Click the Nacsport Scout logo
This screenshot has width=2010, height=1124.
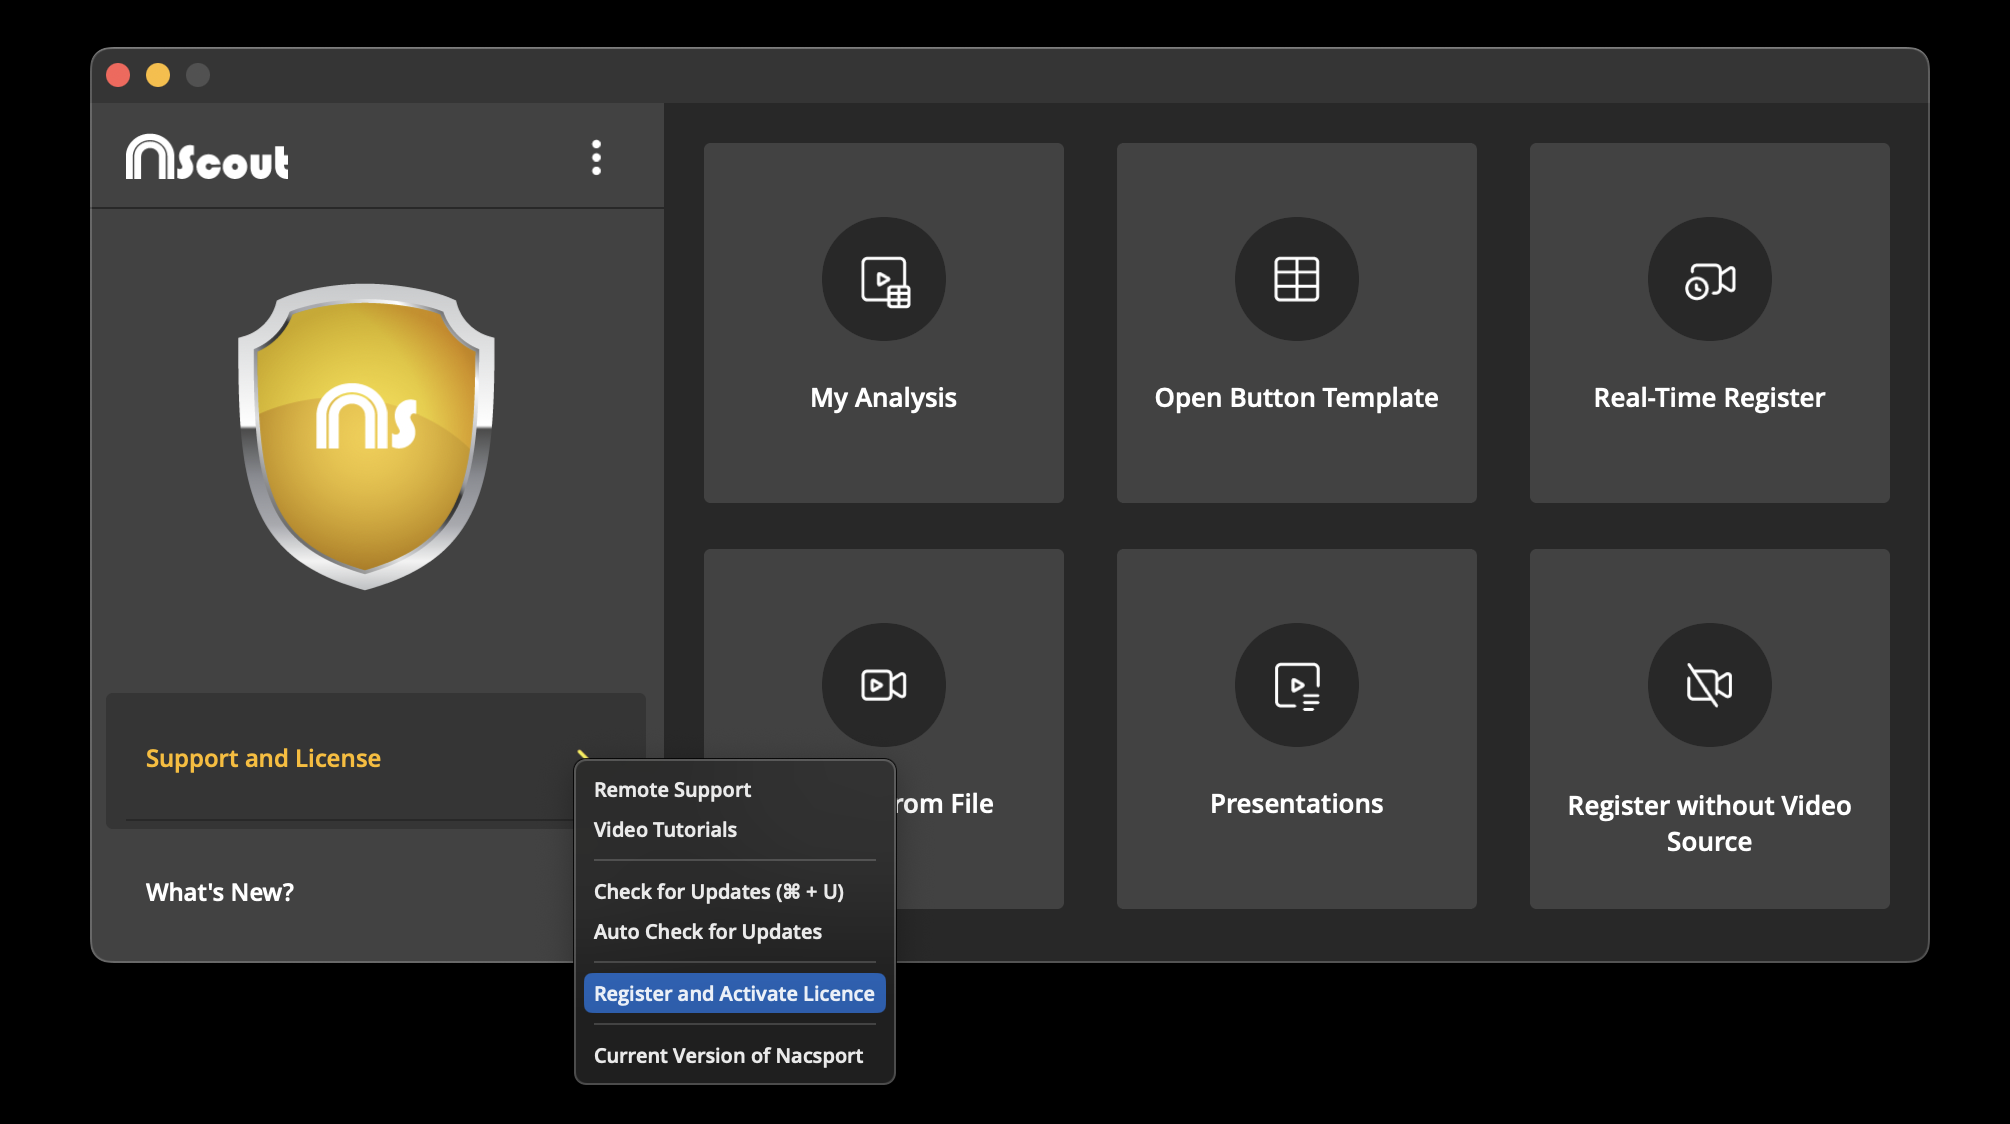207,158
